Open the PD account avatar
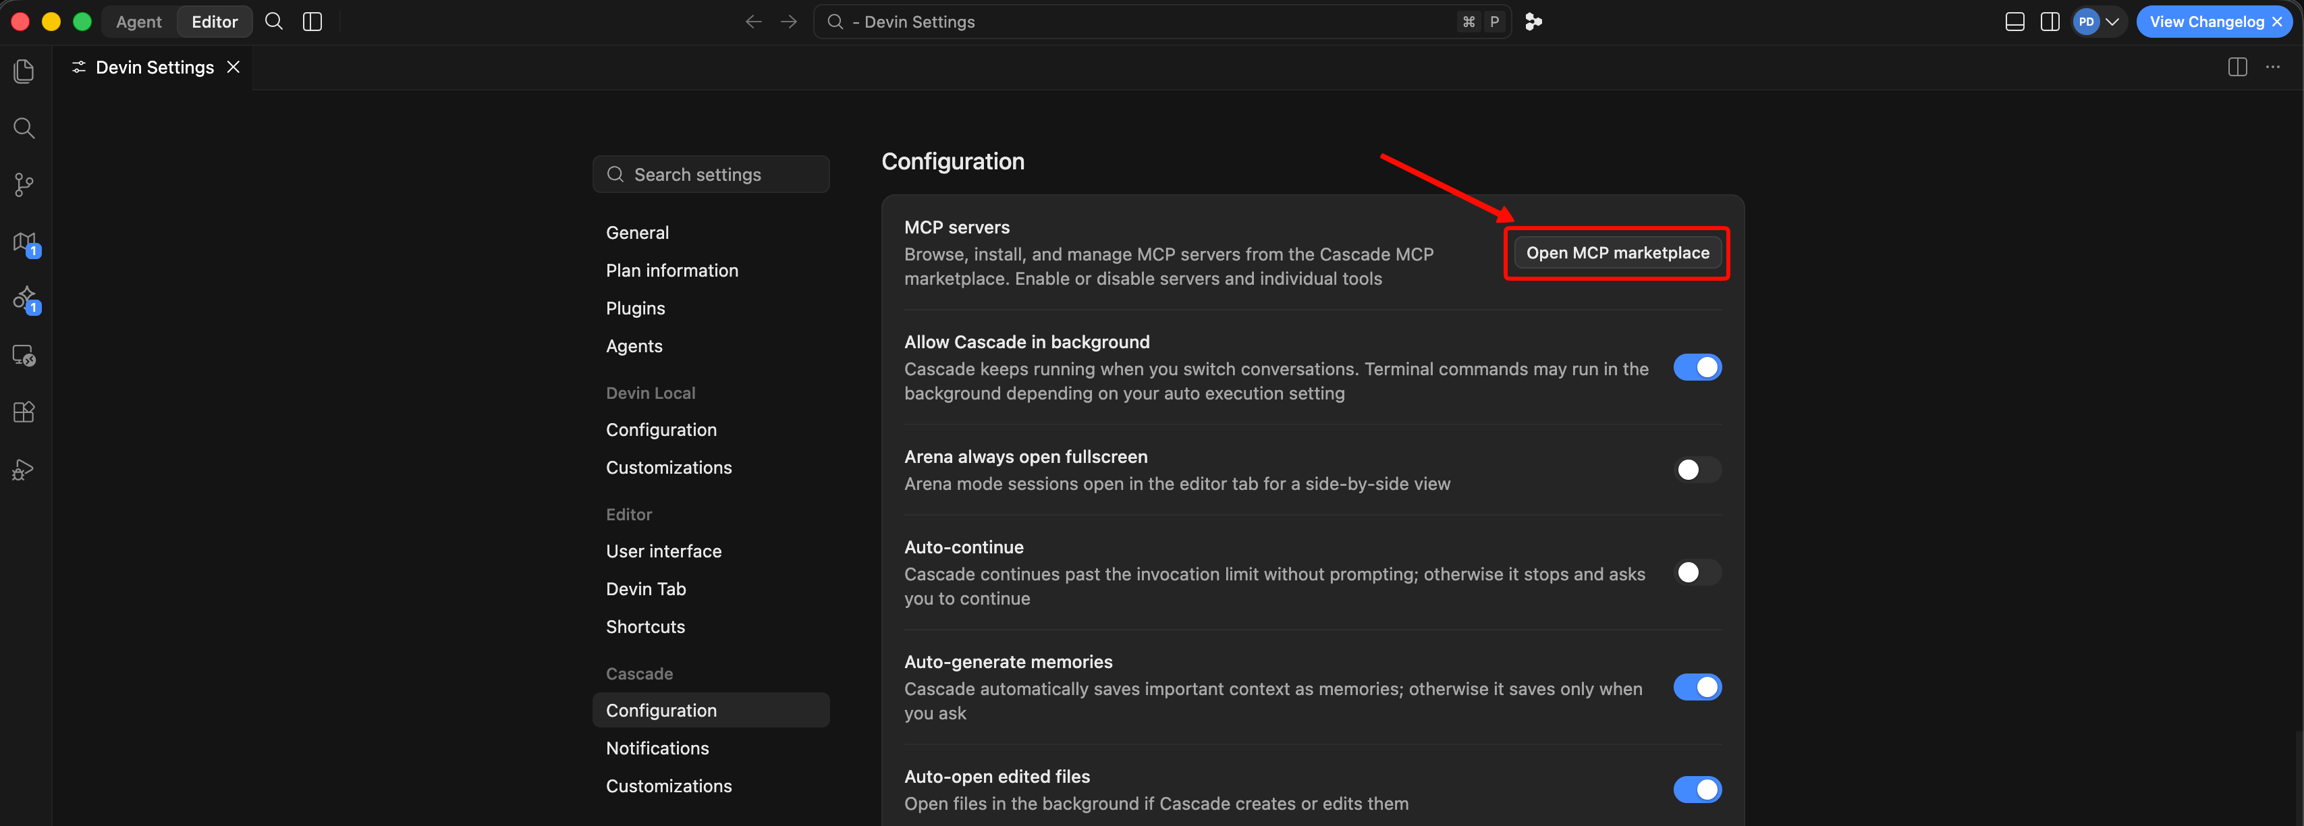 point(2087,21)
